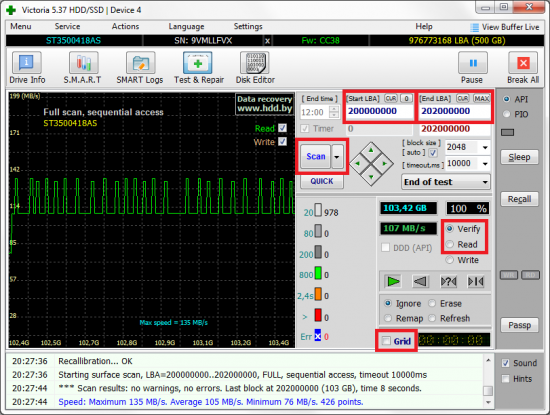
Task: Expand the block size 2048 dropdown
Action: pos(485,147)
